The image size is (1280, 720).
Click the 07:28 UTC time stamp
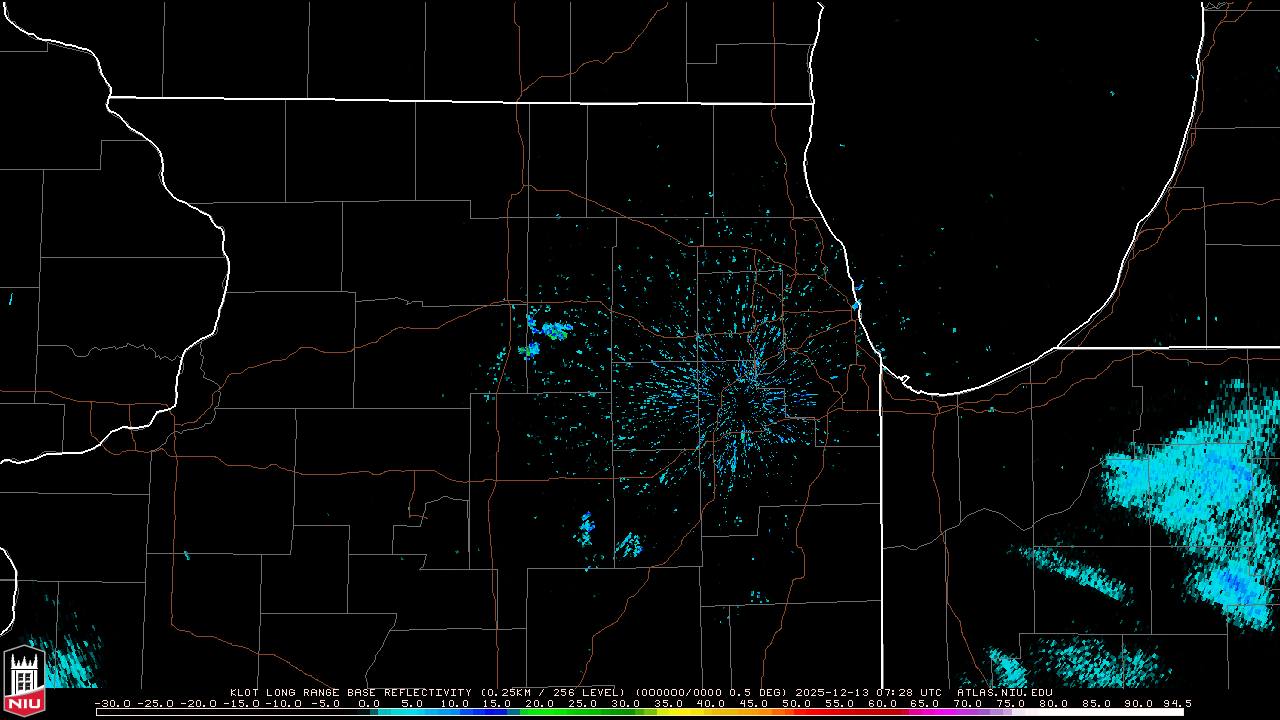click(x=910, y=692)
